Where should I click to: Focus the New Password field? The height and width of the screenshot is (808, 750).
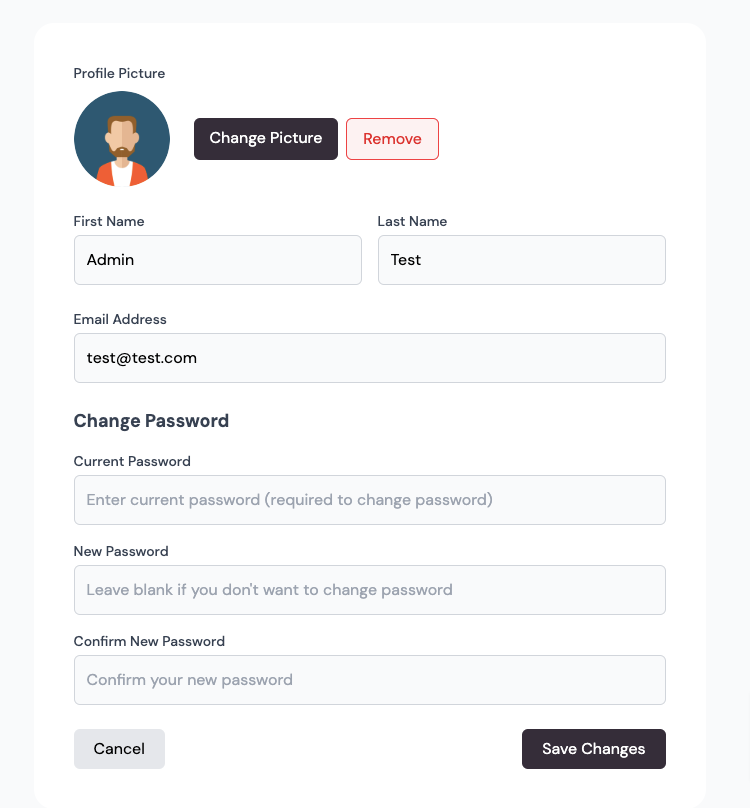pyautogui.click(x=369, y=590)
